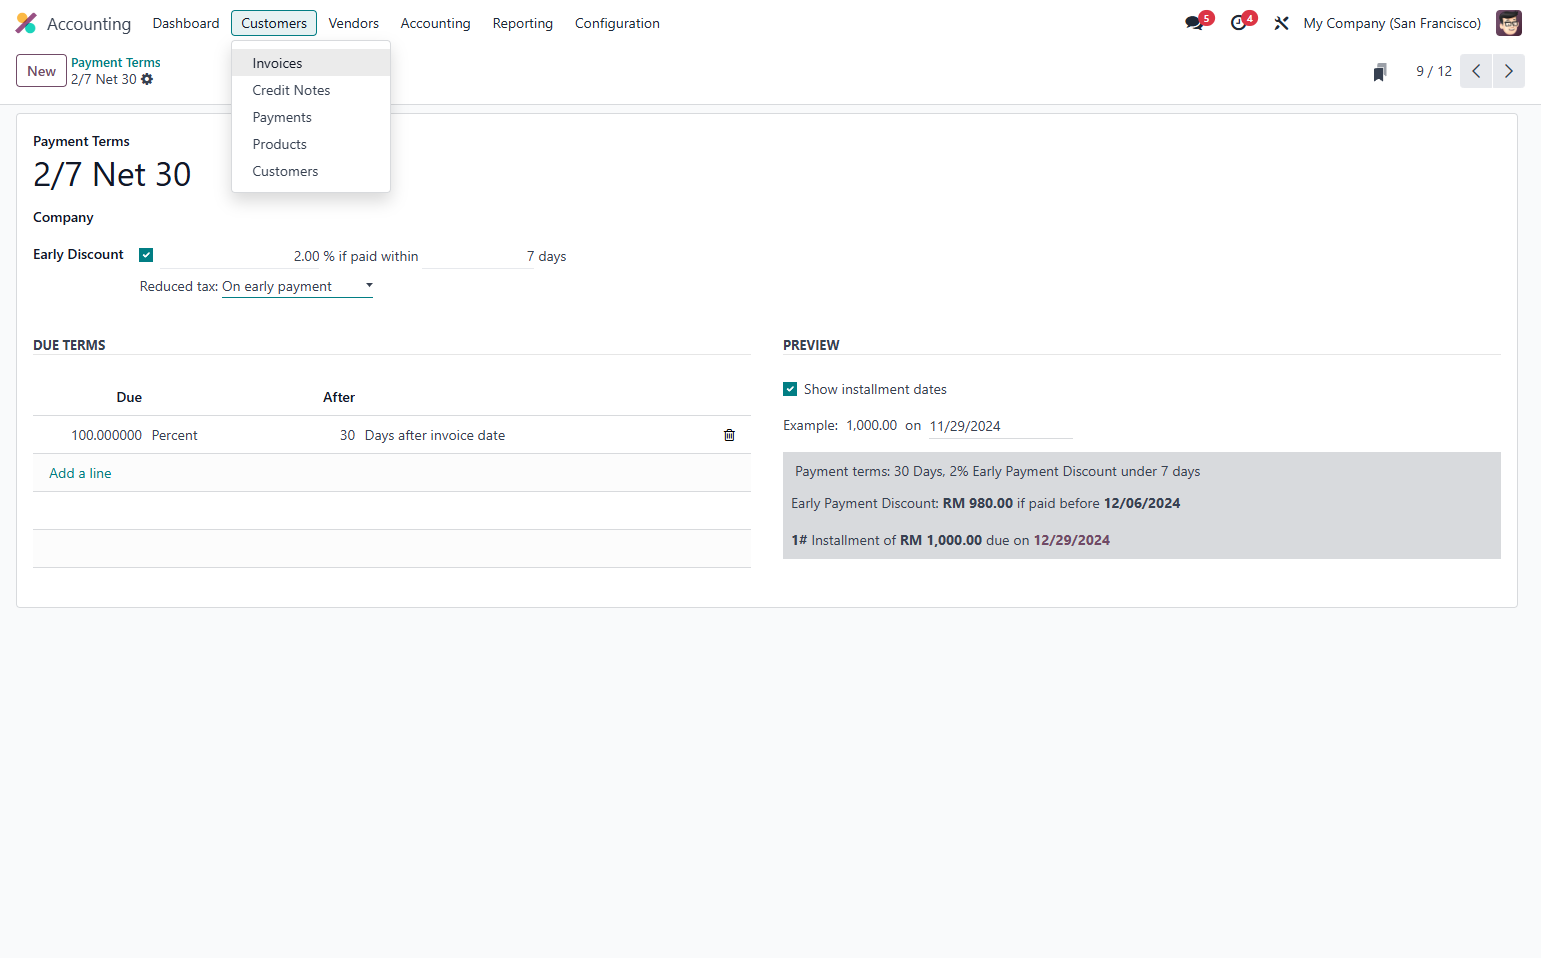Select Credit Notes menu entry
Image resolution: width=1541 pixels, height=958 pixels.
click(311, 90)
